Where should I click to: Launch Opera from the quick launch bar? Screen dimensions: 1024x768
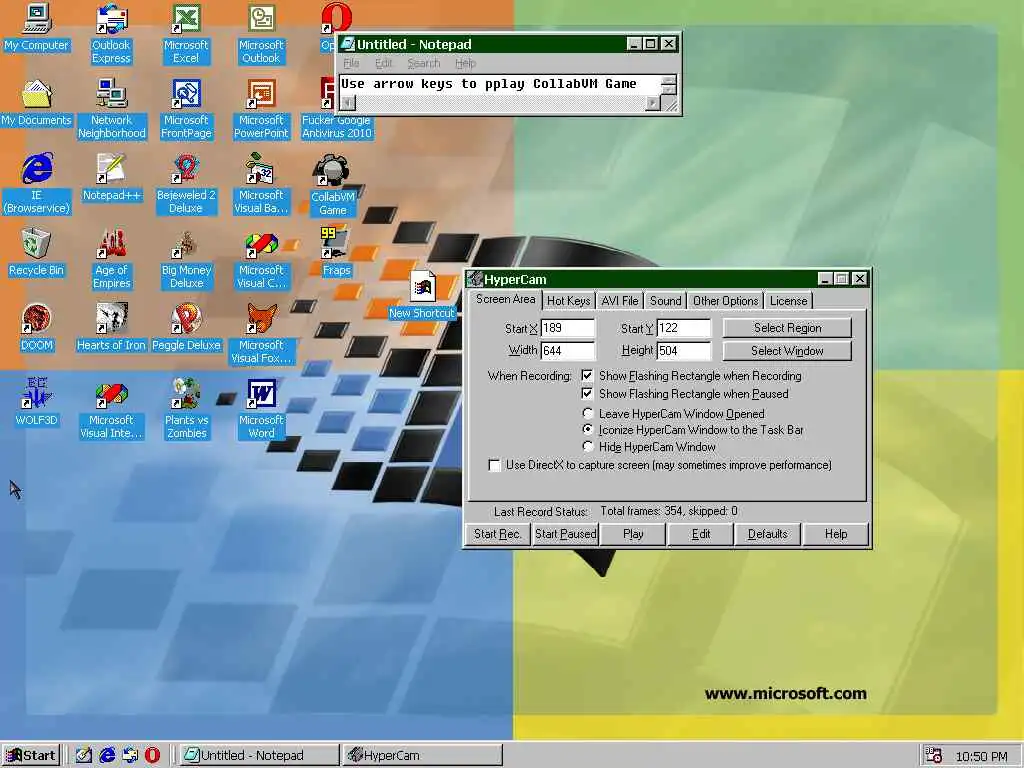click(x=152, y=755)
